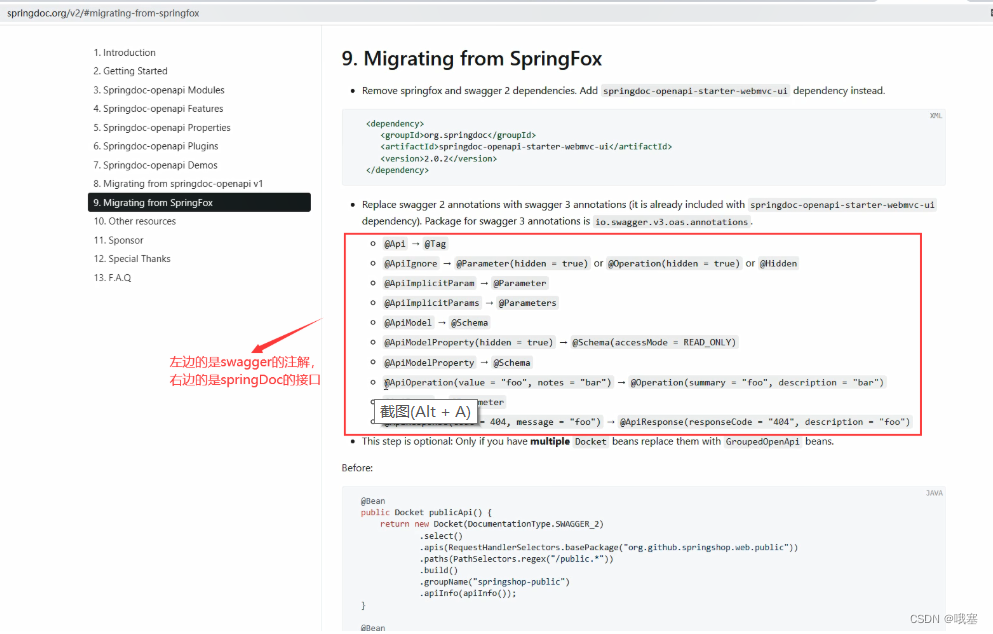The height and width of the screenshot is (634, 993).
Task: Click the '9. Migrating from SpringFox' heading
Action: 472,58
